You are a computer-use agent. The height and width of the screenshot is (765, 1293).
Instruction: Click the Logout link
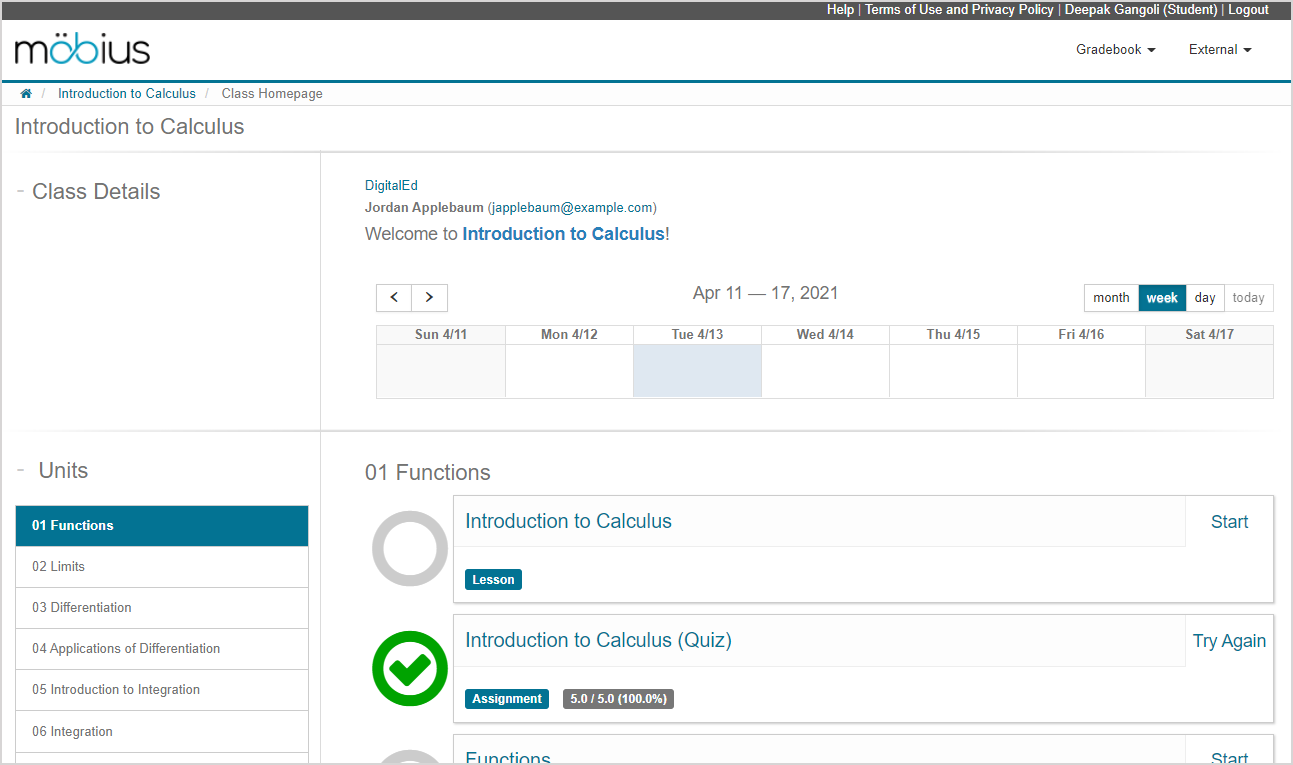[1248, 9]
